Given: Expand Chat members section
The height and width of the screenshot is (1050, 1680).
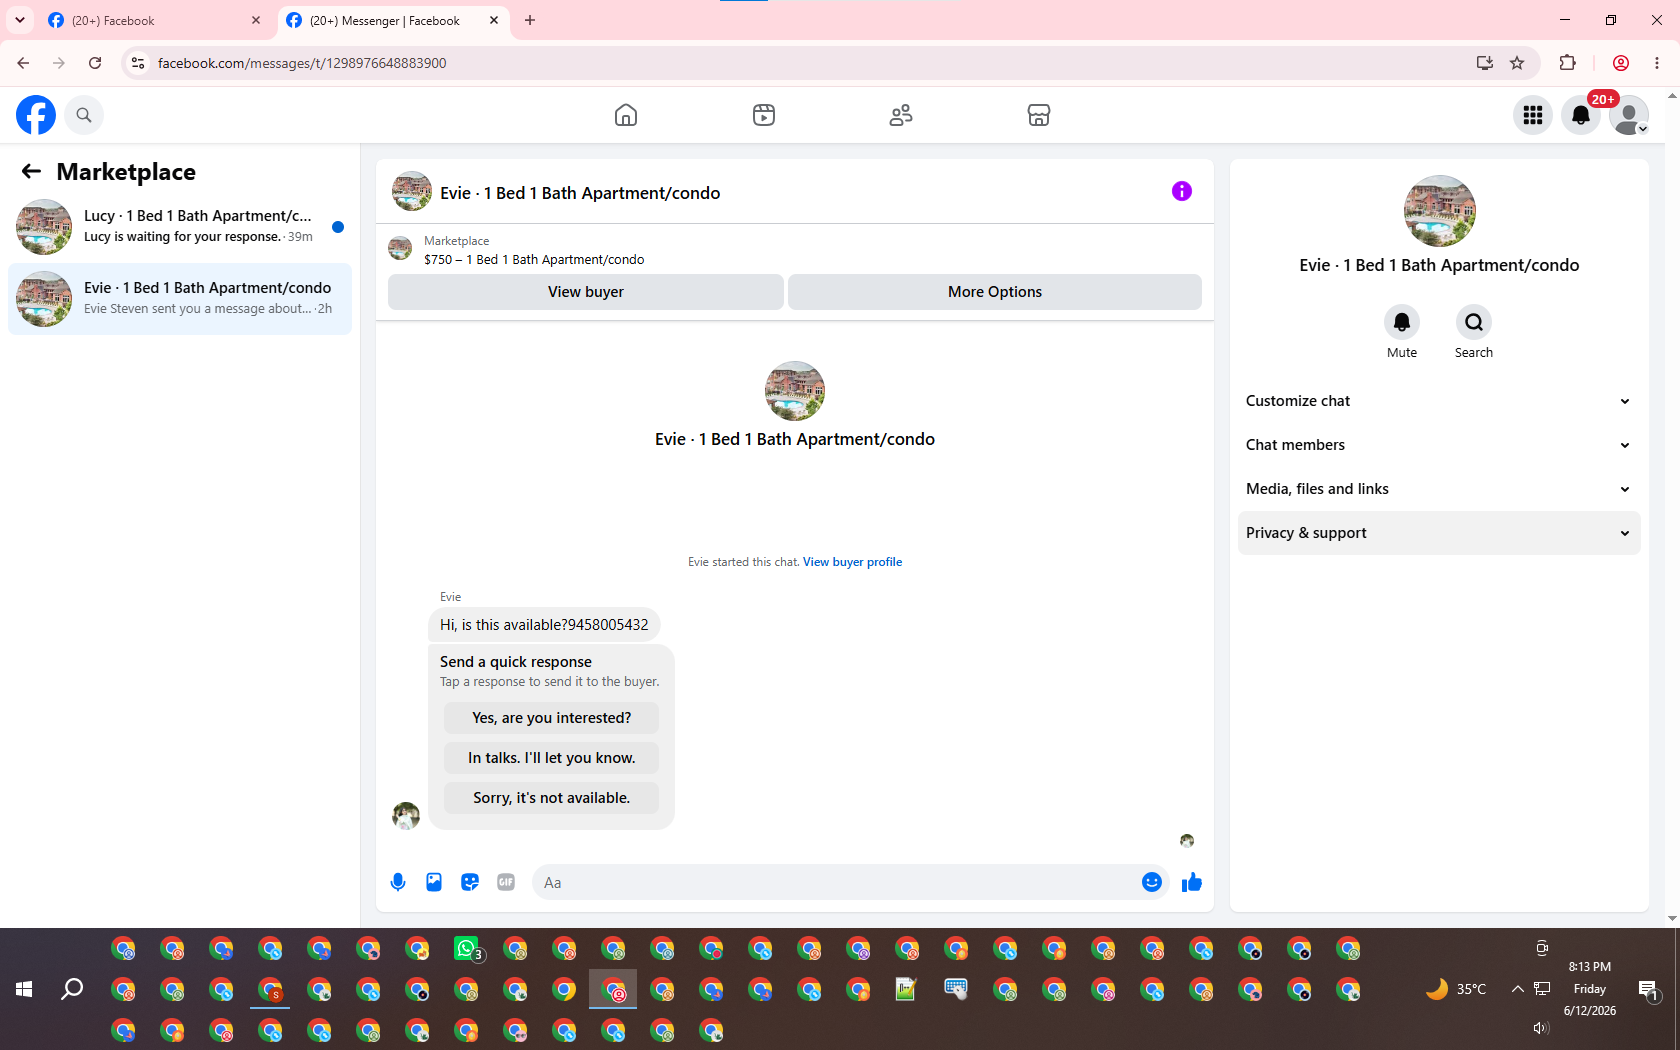Looking at the screenshot, I should click(x=1439, y=445).
